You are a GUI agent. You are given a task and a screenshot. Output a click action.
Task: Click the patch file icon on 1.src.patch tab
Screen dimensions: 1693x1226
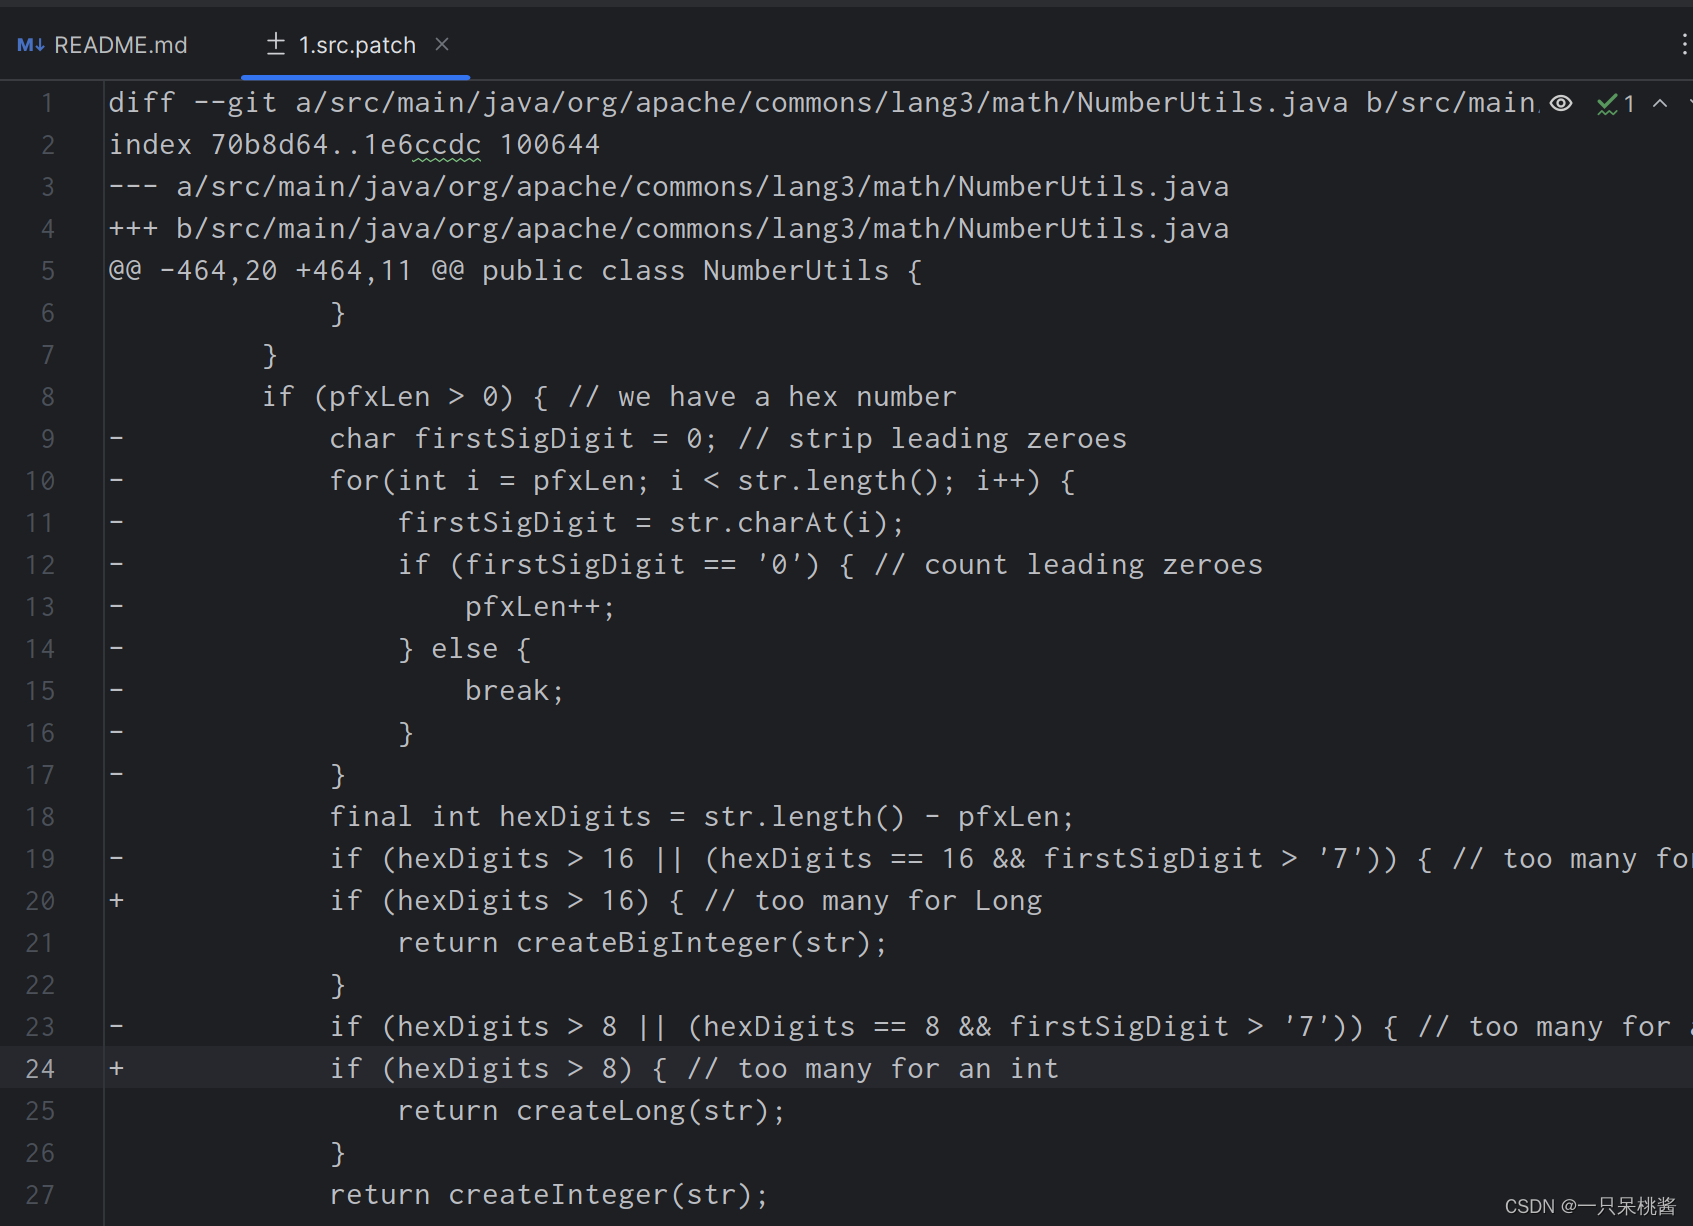click(x=276, y=44)
